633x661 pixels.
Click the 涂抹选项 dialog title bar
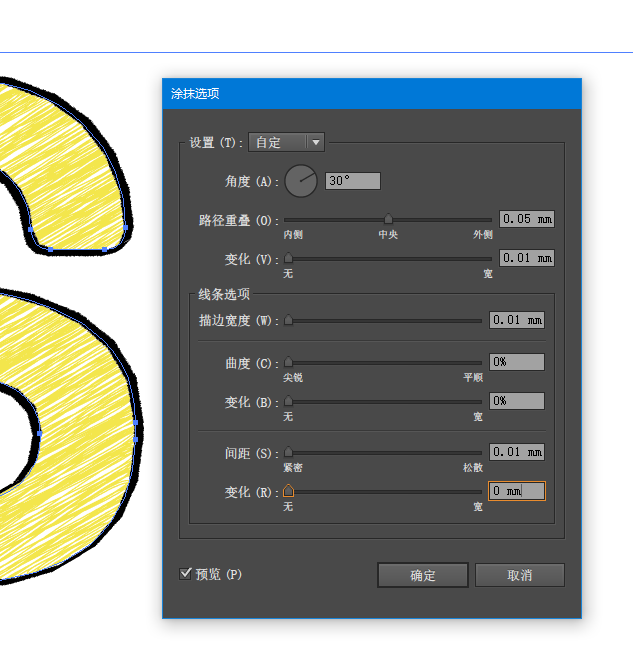pyautogui.click(x=372, y=94)
